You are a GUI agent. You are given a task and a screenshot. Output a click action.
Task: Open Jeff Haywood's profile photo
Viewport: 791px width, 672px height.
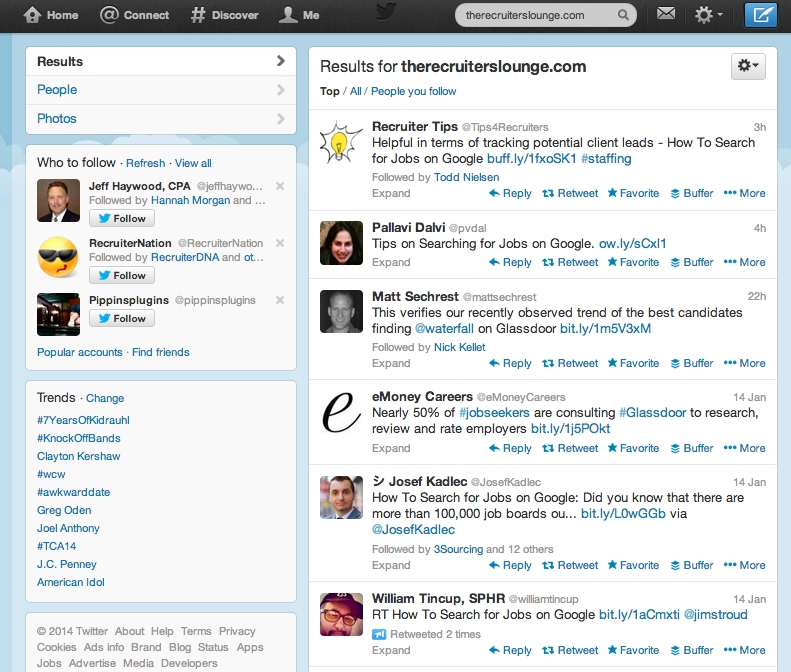(x=59, y=200)
